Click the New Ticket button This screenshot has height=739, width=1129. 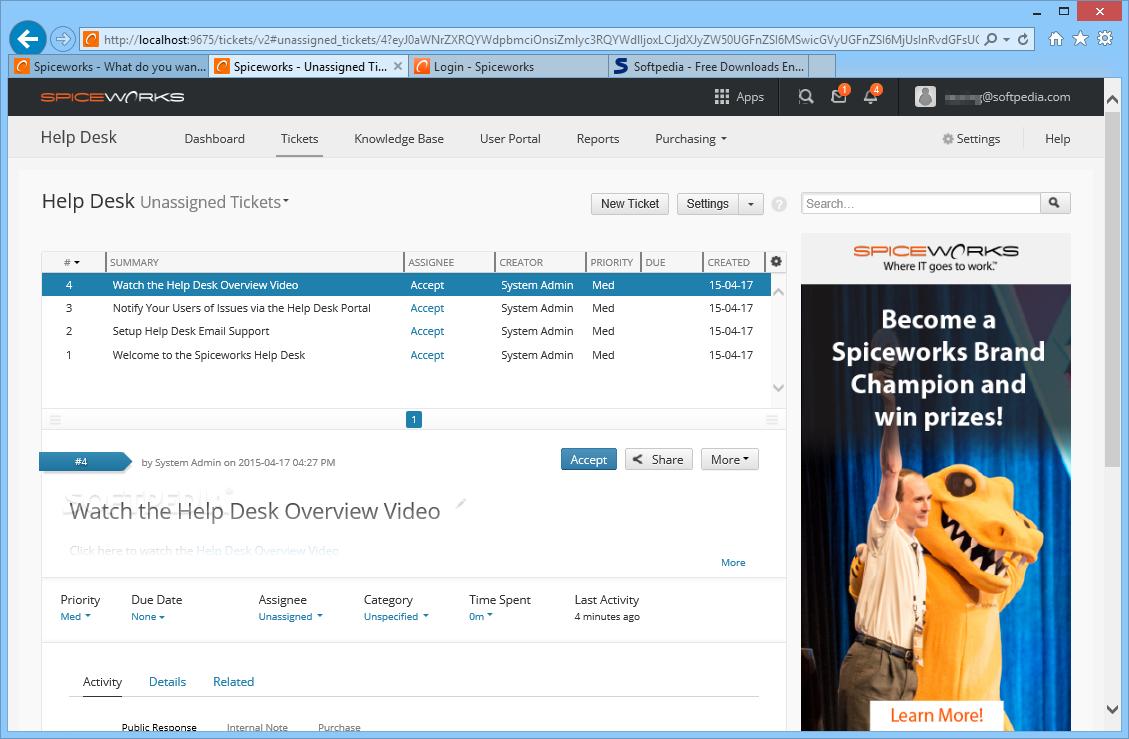(x=630, y=204)
